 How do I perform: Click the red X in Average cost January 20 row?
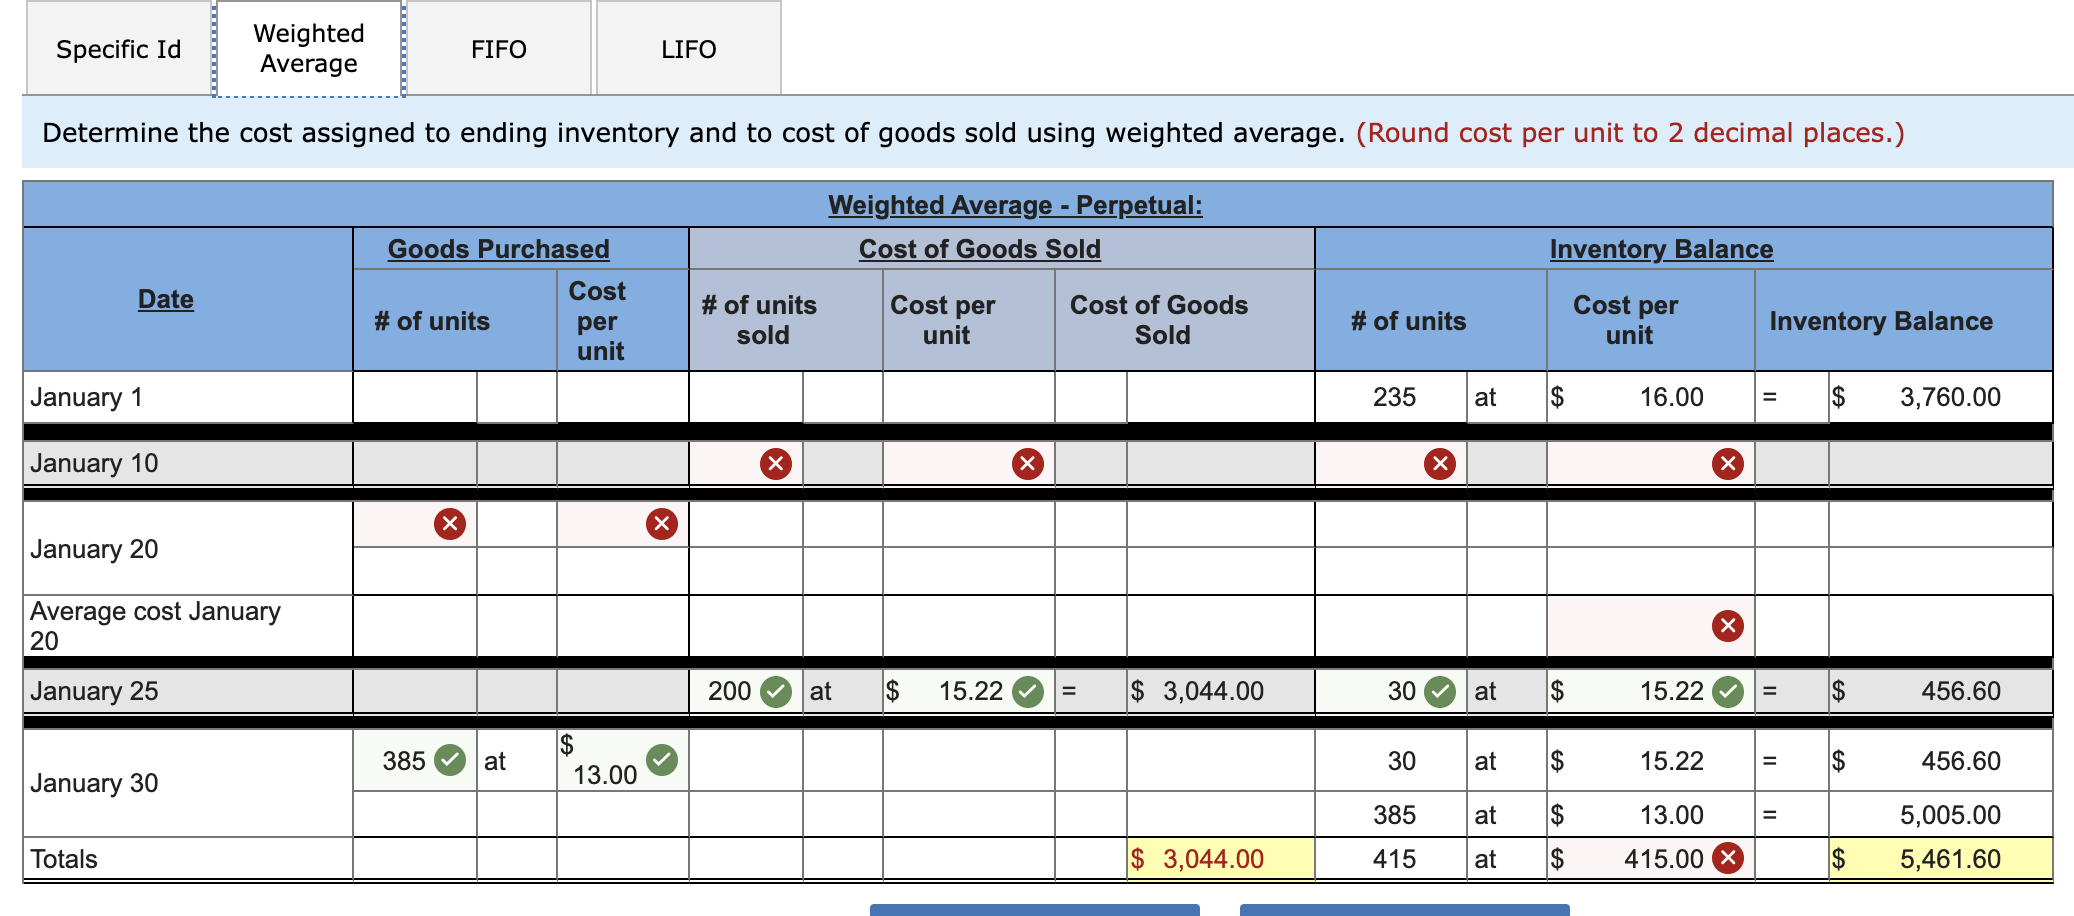coord(1727,625)
